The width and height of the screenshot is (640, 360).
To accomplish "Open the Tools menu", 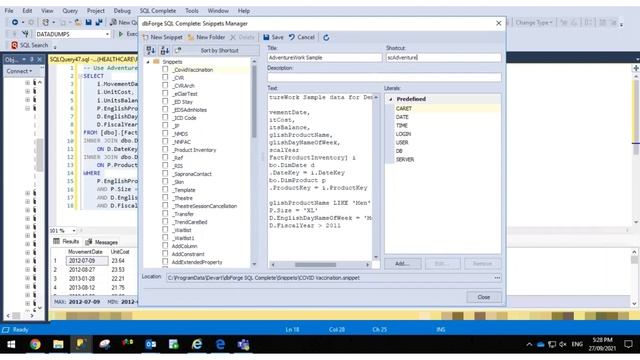I will coord(191,11).
